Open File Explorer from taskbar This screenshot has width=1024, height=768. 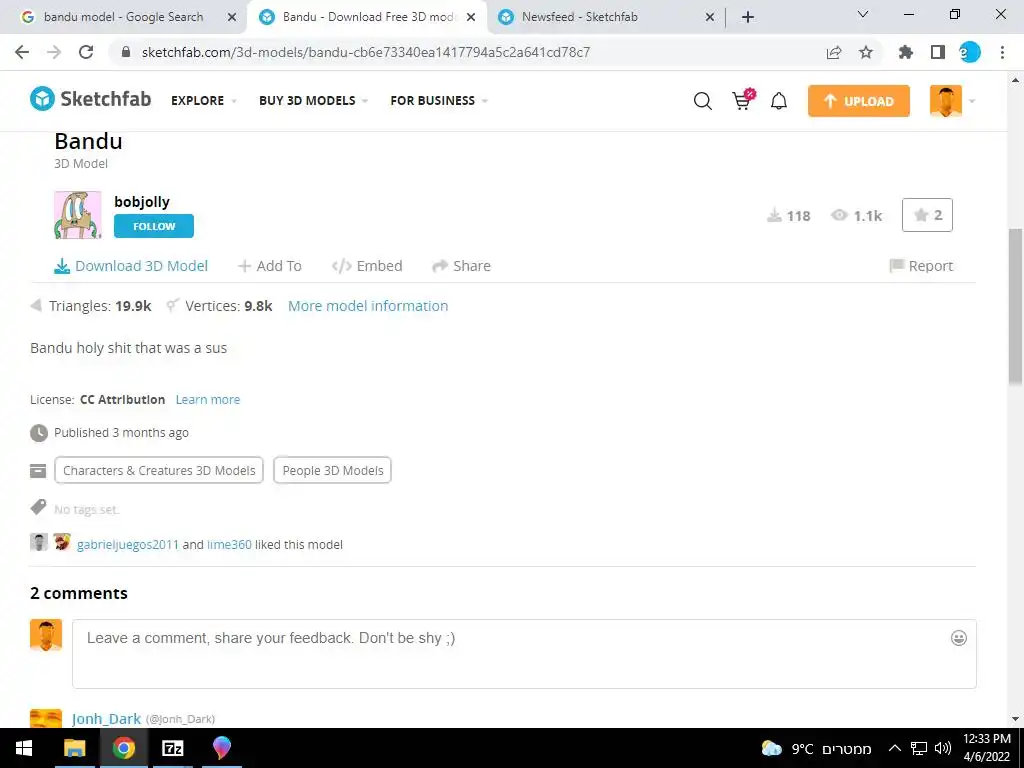click(x=74, y=748)
